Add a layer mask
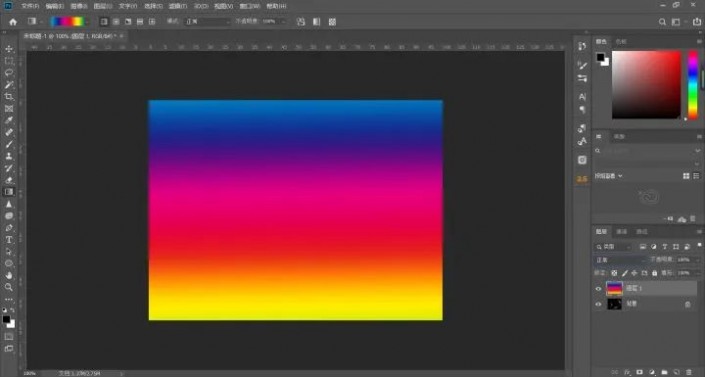This screenshot has width=705, height=377. pos(639,373)
